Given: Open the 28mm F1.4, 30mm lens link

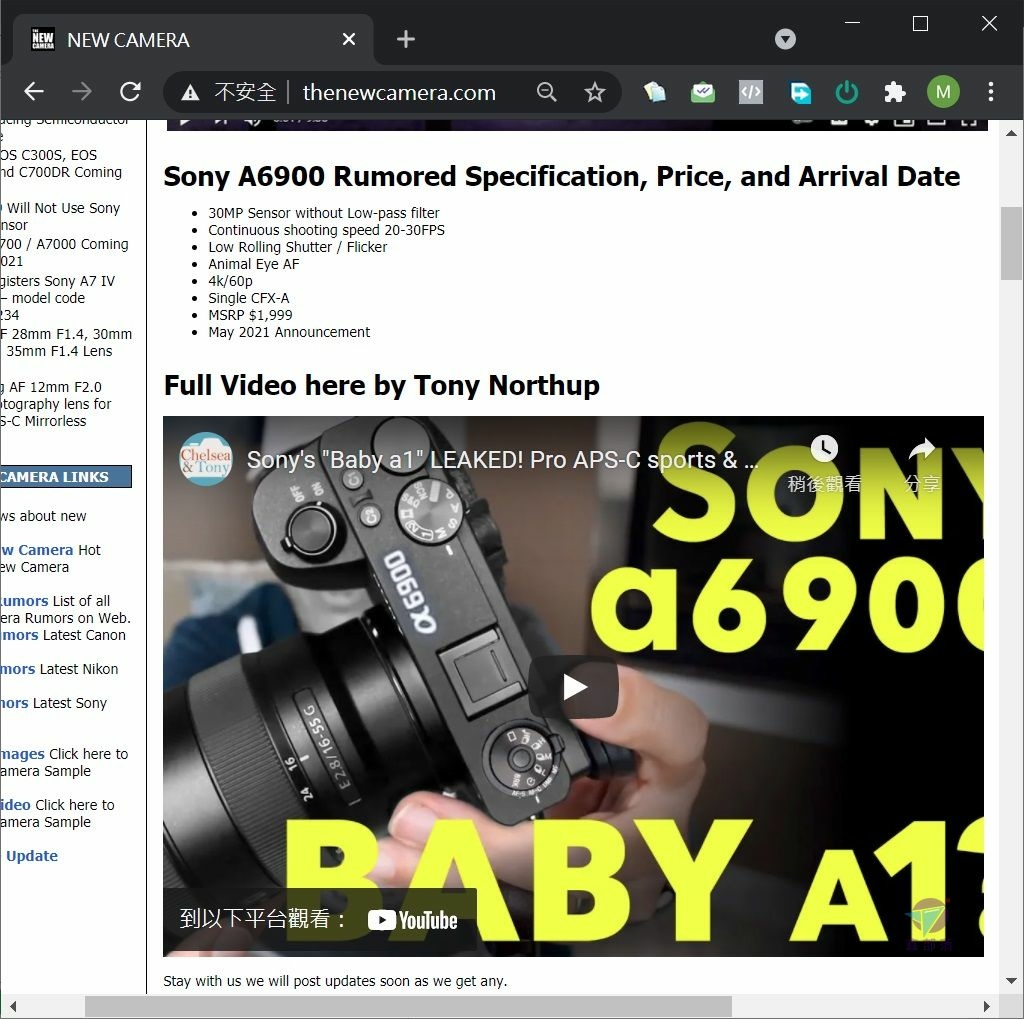Looking at the screenshot, I should [65, 342].
